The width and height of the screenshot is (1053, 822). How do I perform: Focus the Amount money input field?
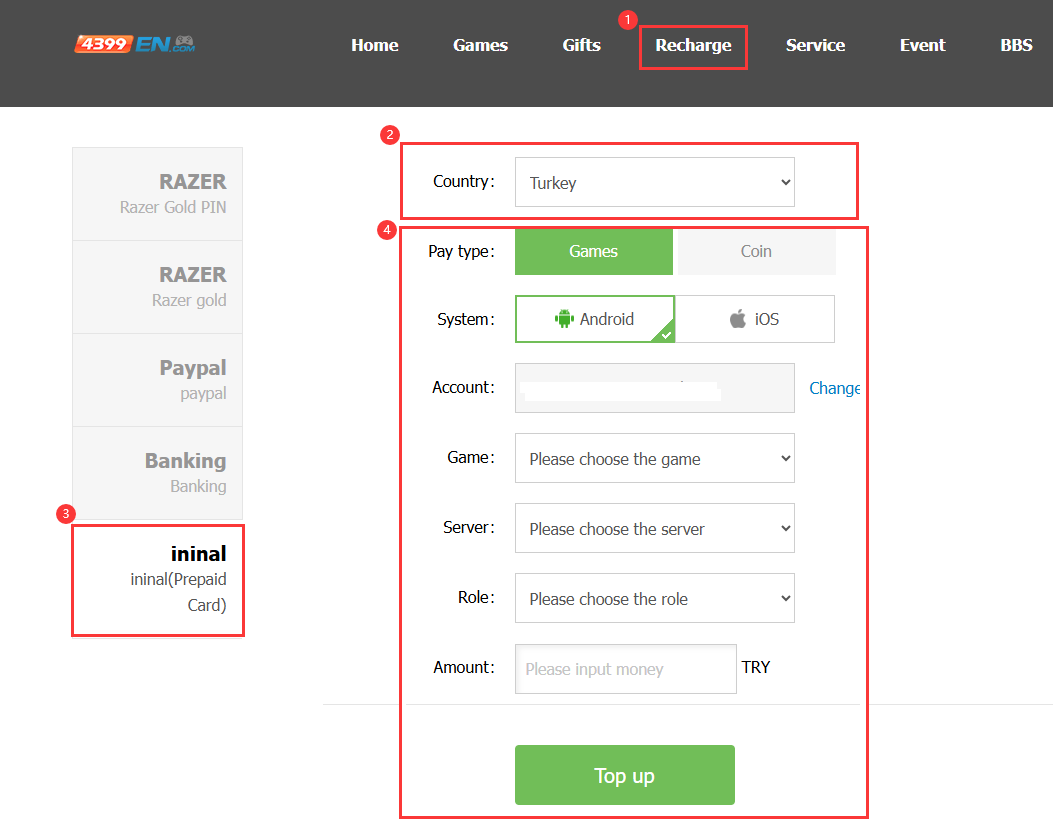point(625,669)
